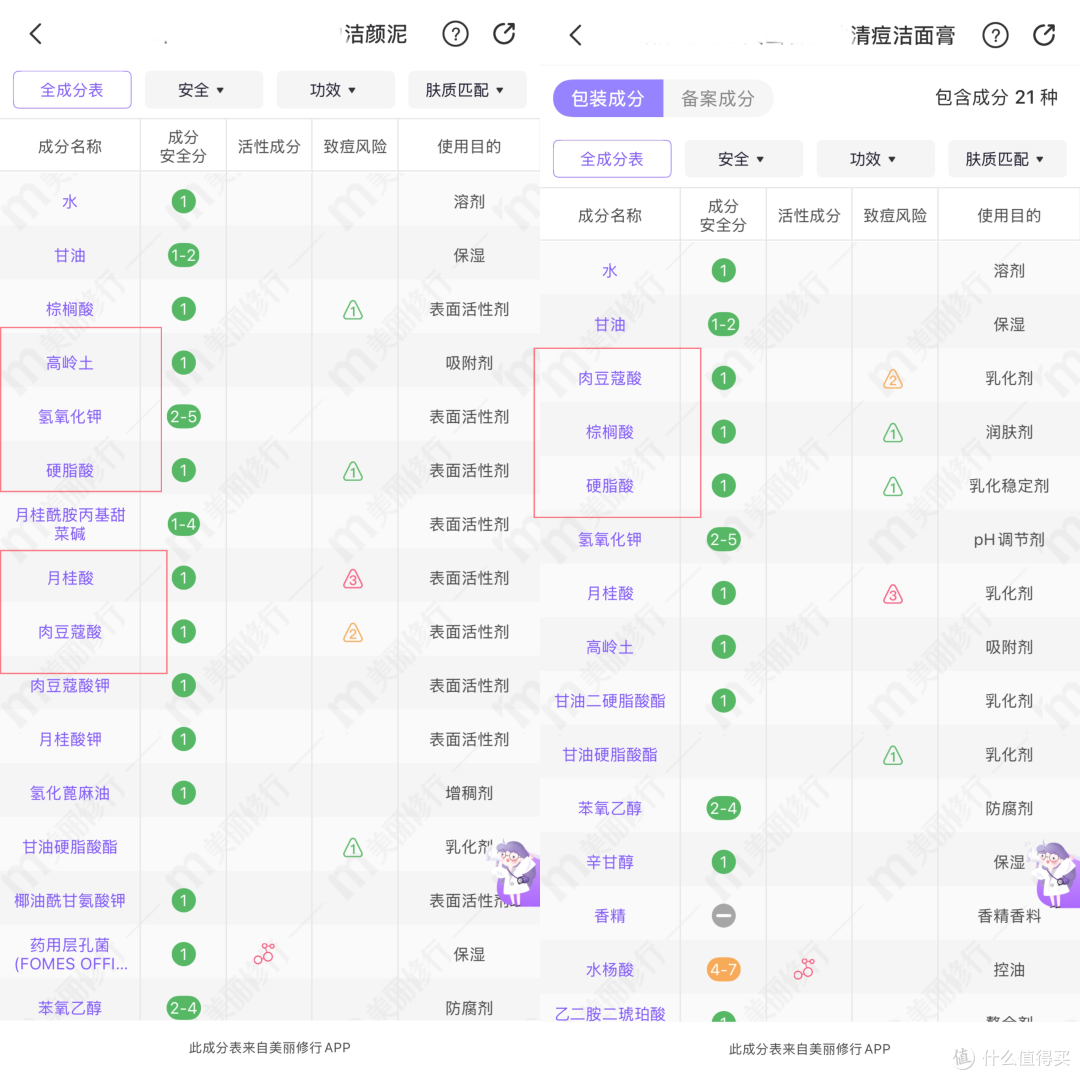Open 甘油二硬脂酸酯 ingredient details
Screen dimensions: 1080x1080
pos(610,700)
